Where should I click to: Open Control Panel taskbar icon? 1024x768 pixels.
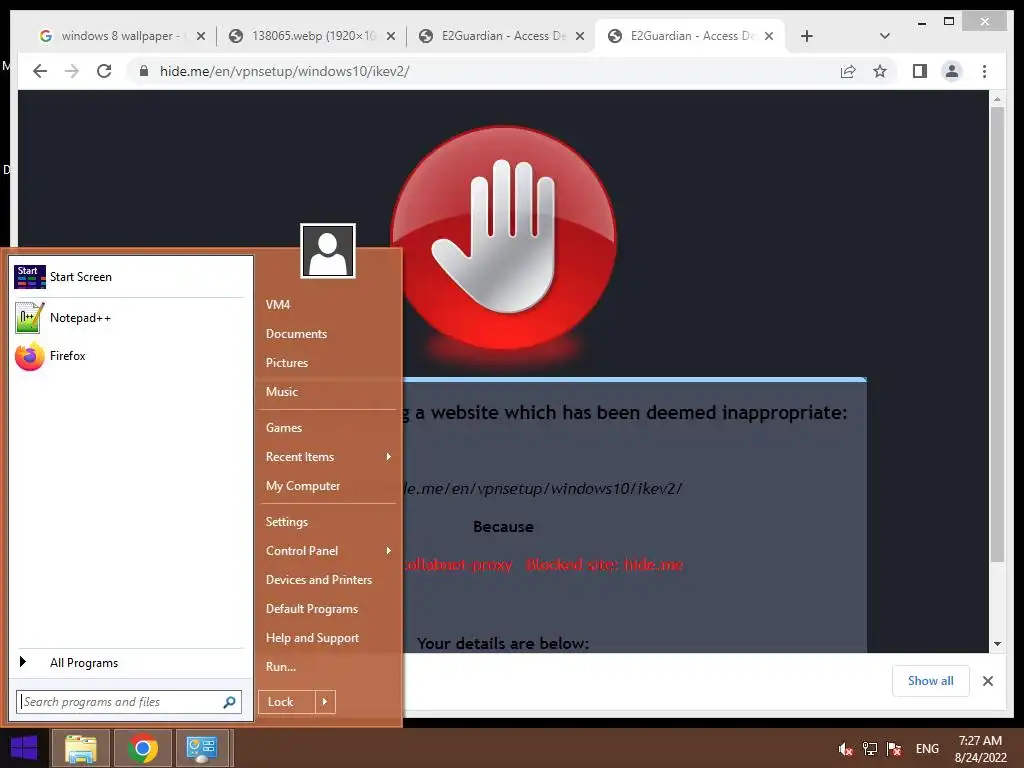pos(202,748)
